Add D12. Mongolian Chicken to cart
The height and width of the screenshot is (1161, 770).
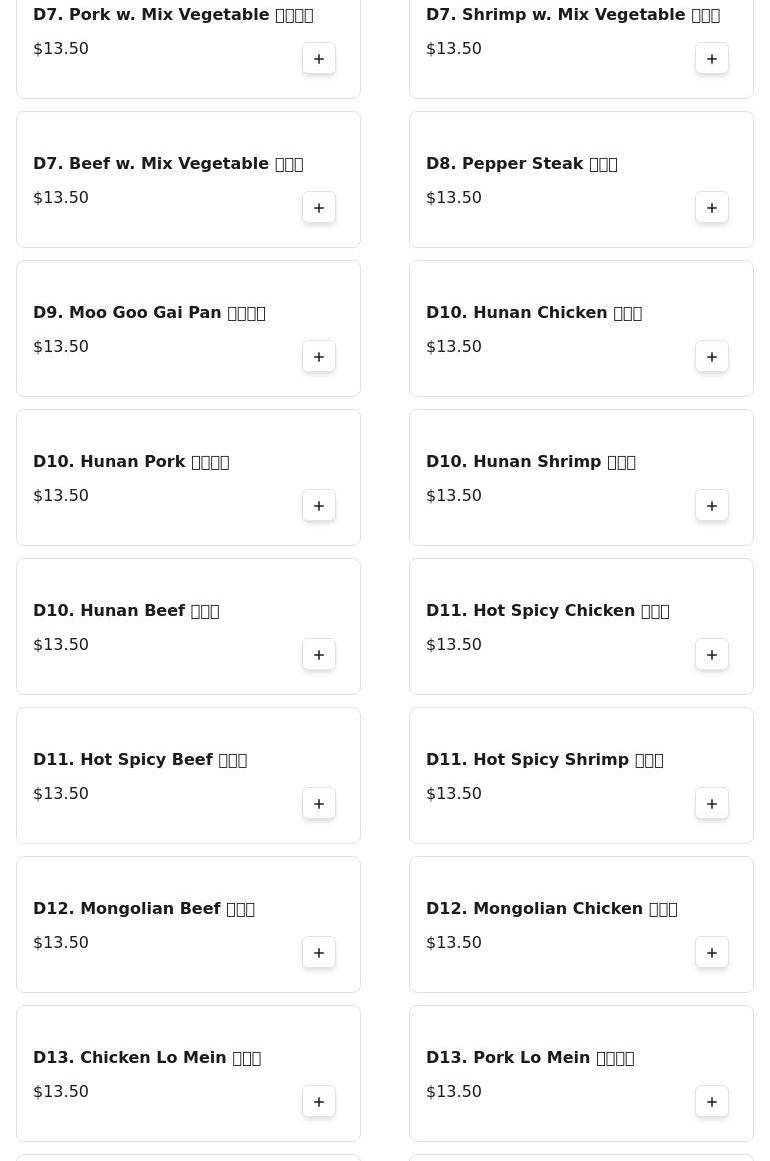tap(712, 952)
